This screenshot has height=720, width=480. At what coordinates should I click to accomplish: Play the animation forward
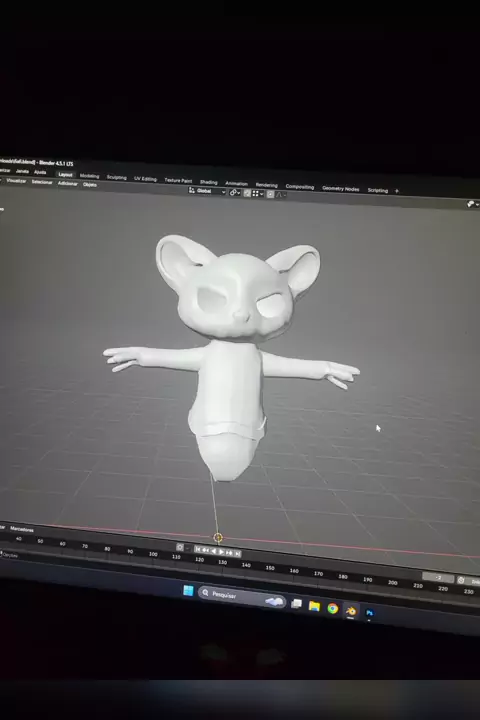coord(221,551)
